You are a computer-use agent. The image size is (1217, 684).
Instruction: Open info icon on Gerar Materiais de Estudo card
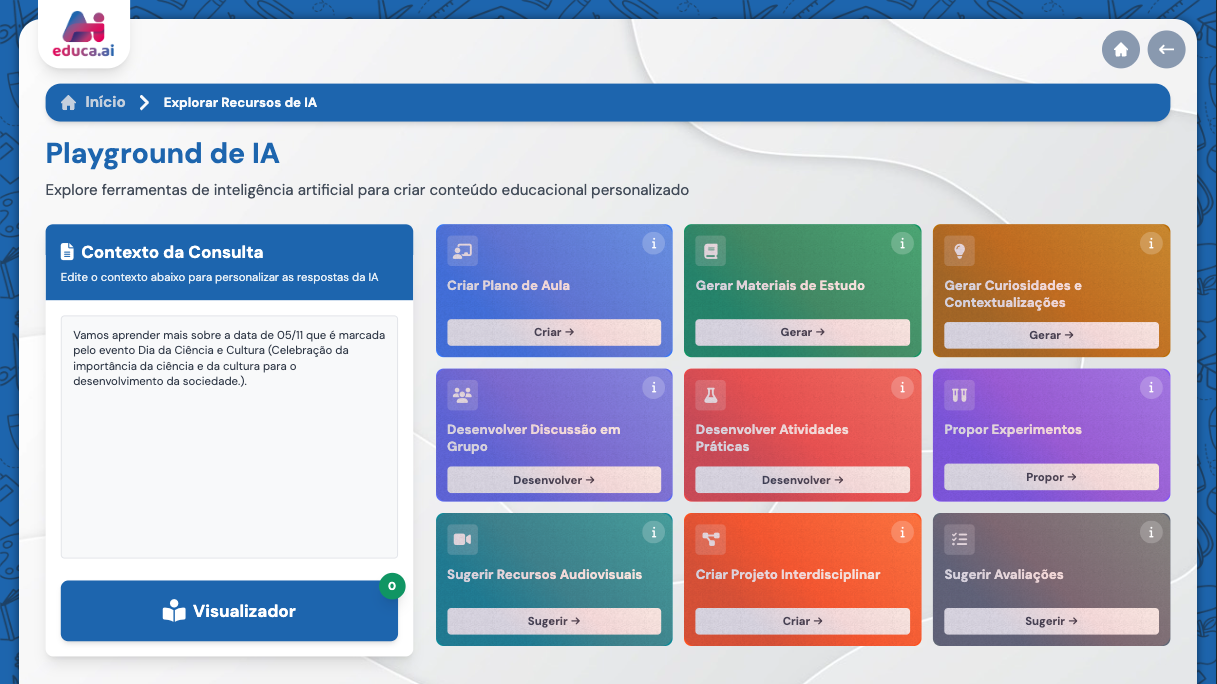pos(902,243)
